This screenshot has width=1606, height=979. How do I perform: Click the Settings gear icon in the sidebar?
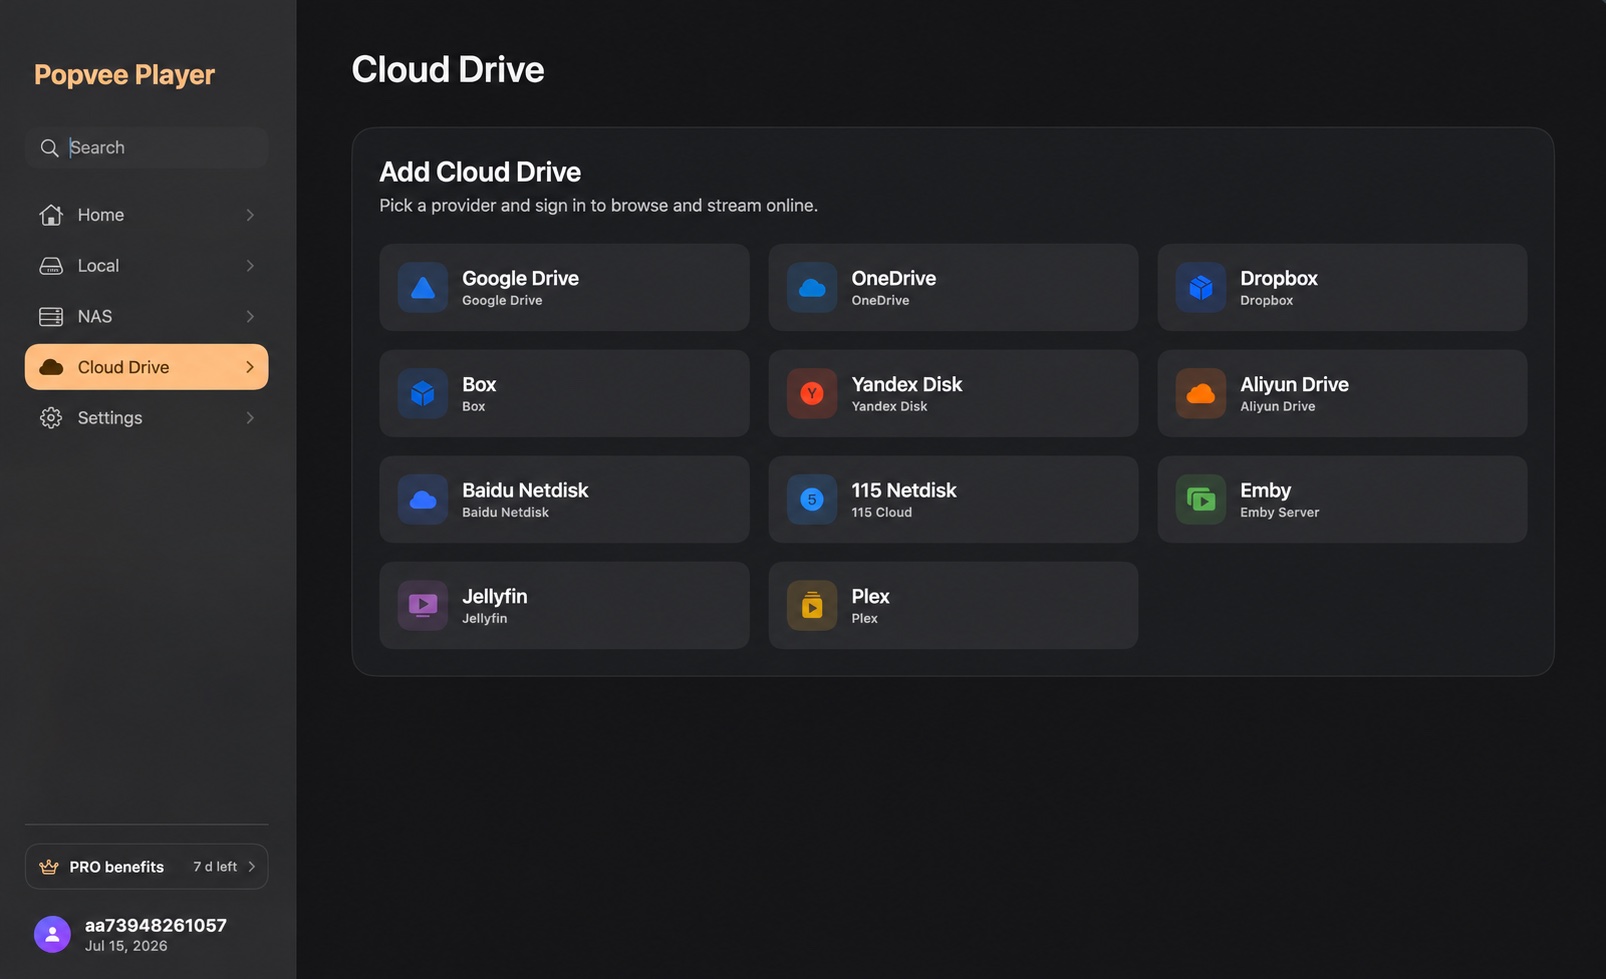[51, 418]
